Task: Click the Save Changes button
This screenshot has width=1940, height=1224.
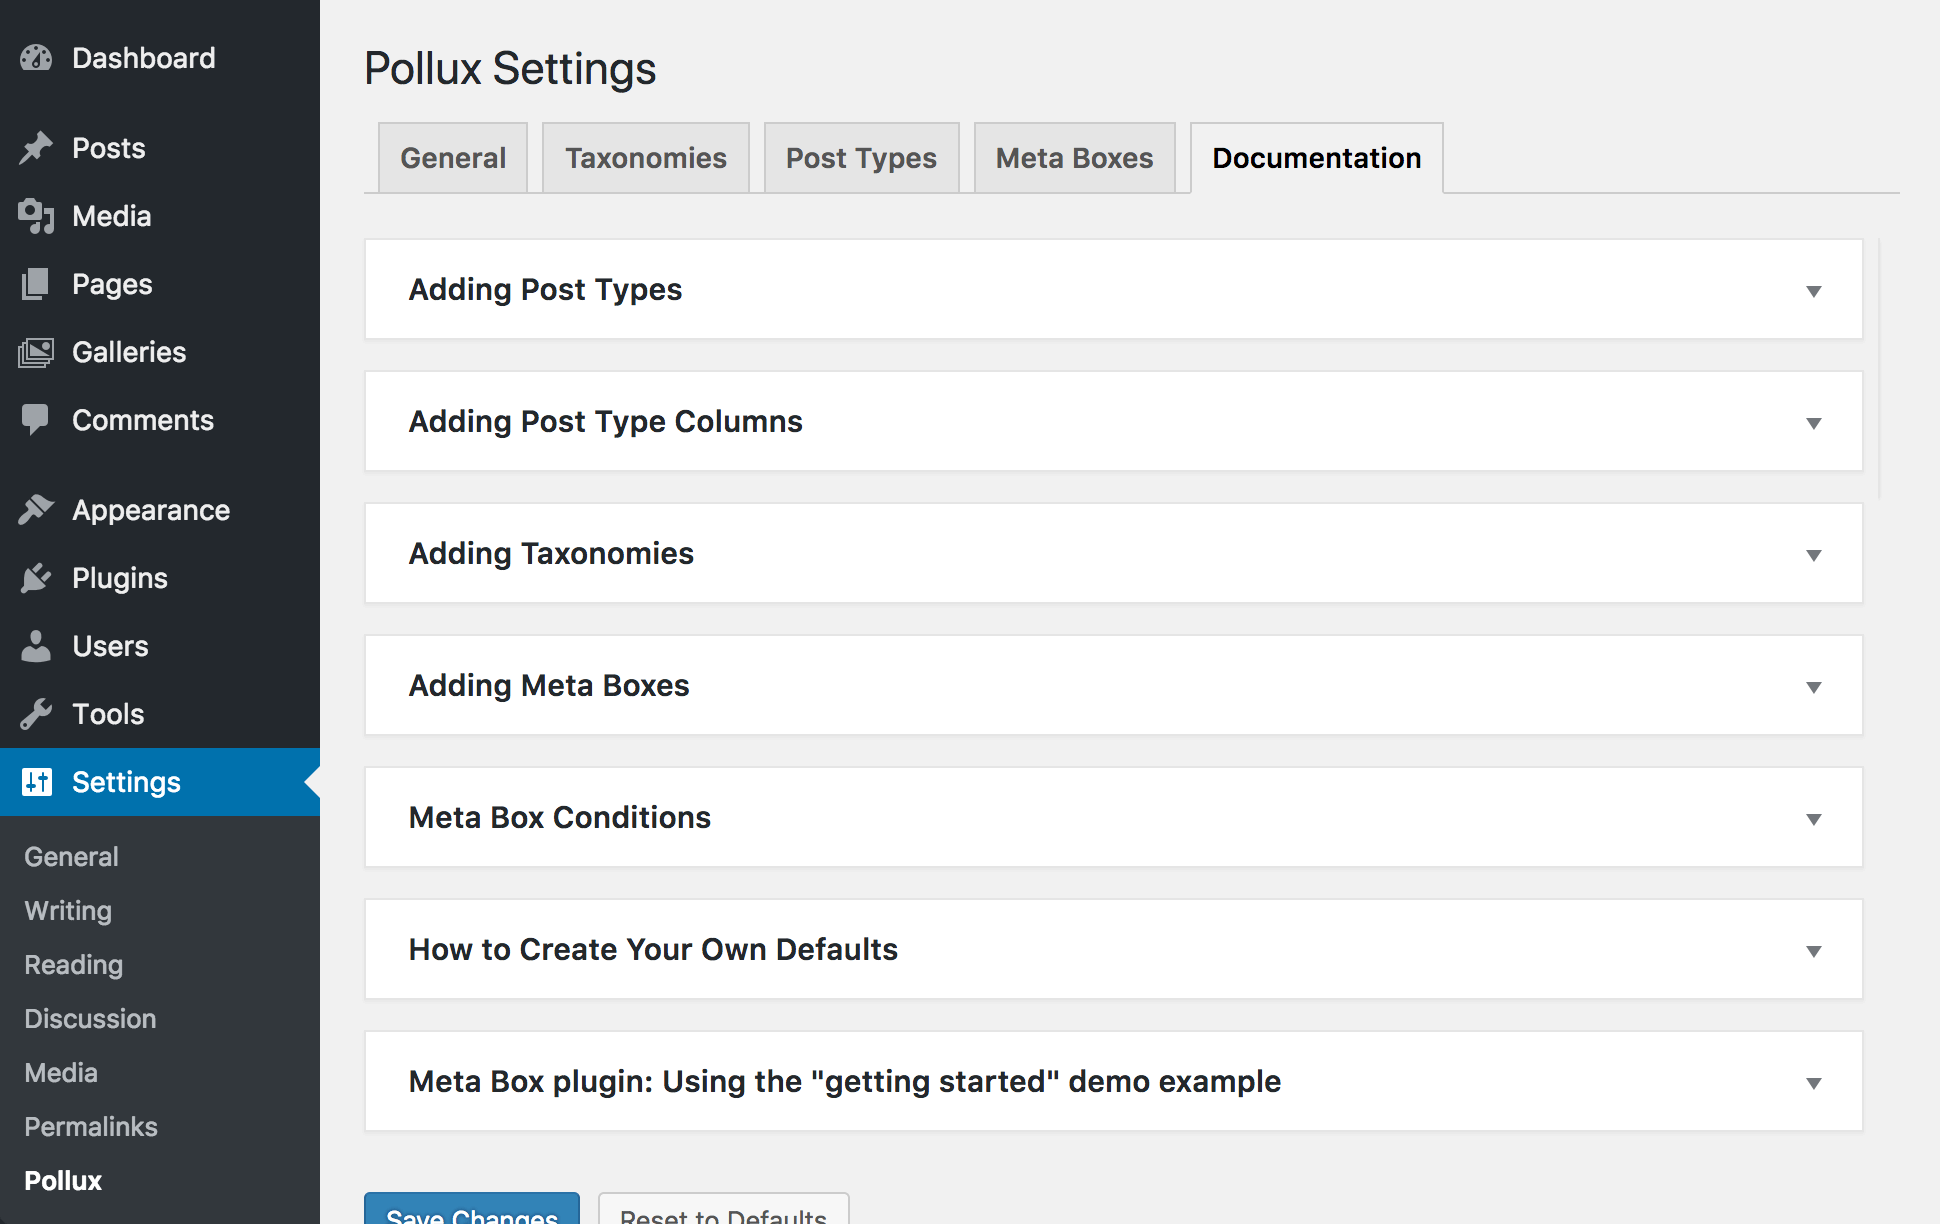Action: (x=472, y=1209)
